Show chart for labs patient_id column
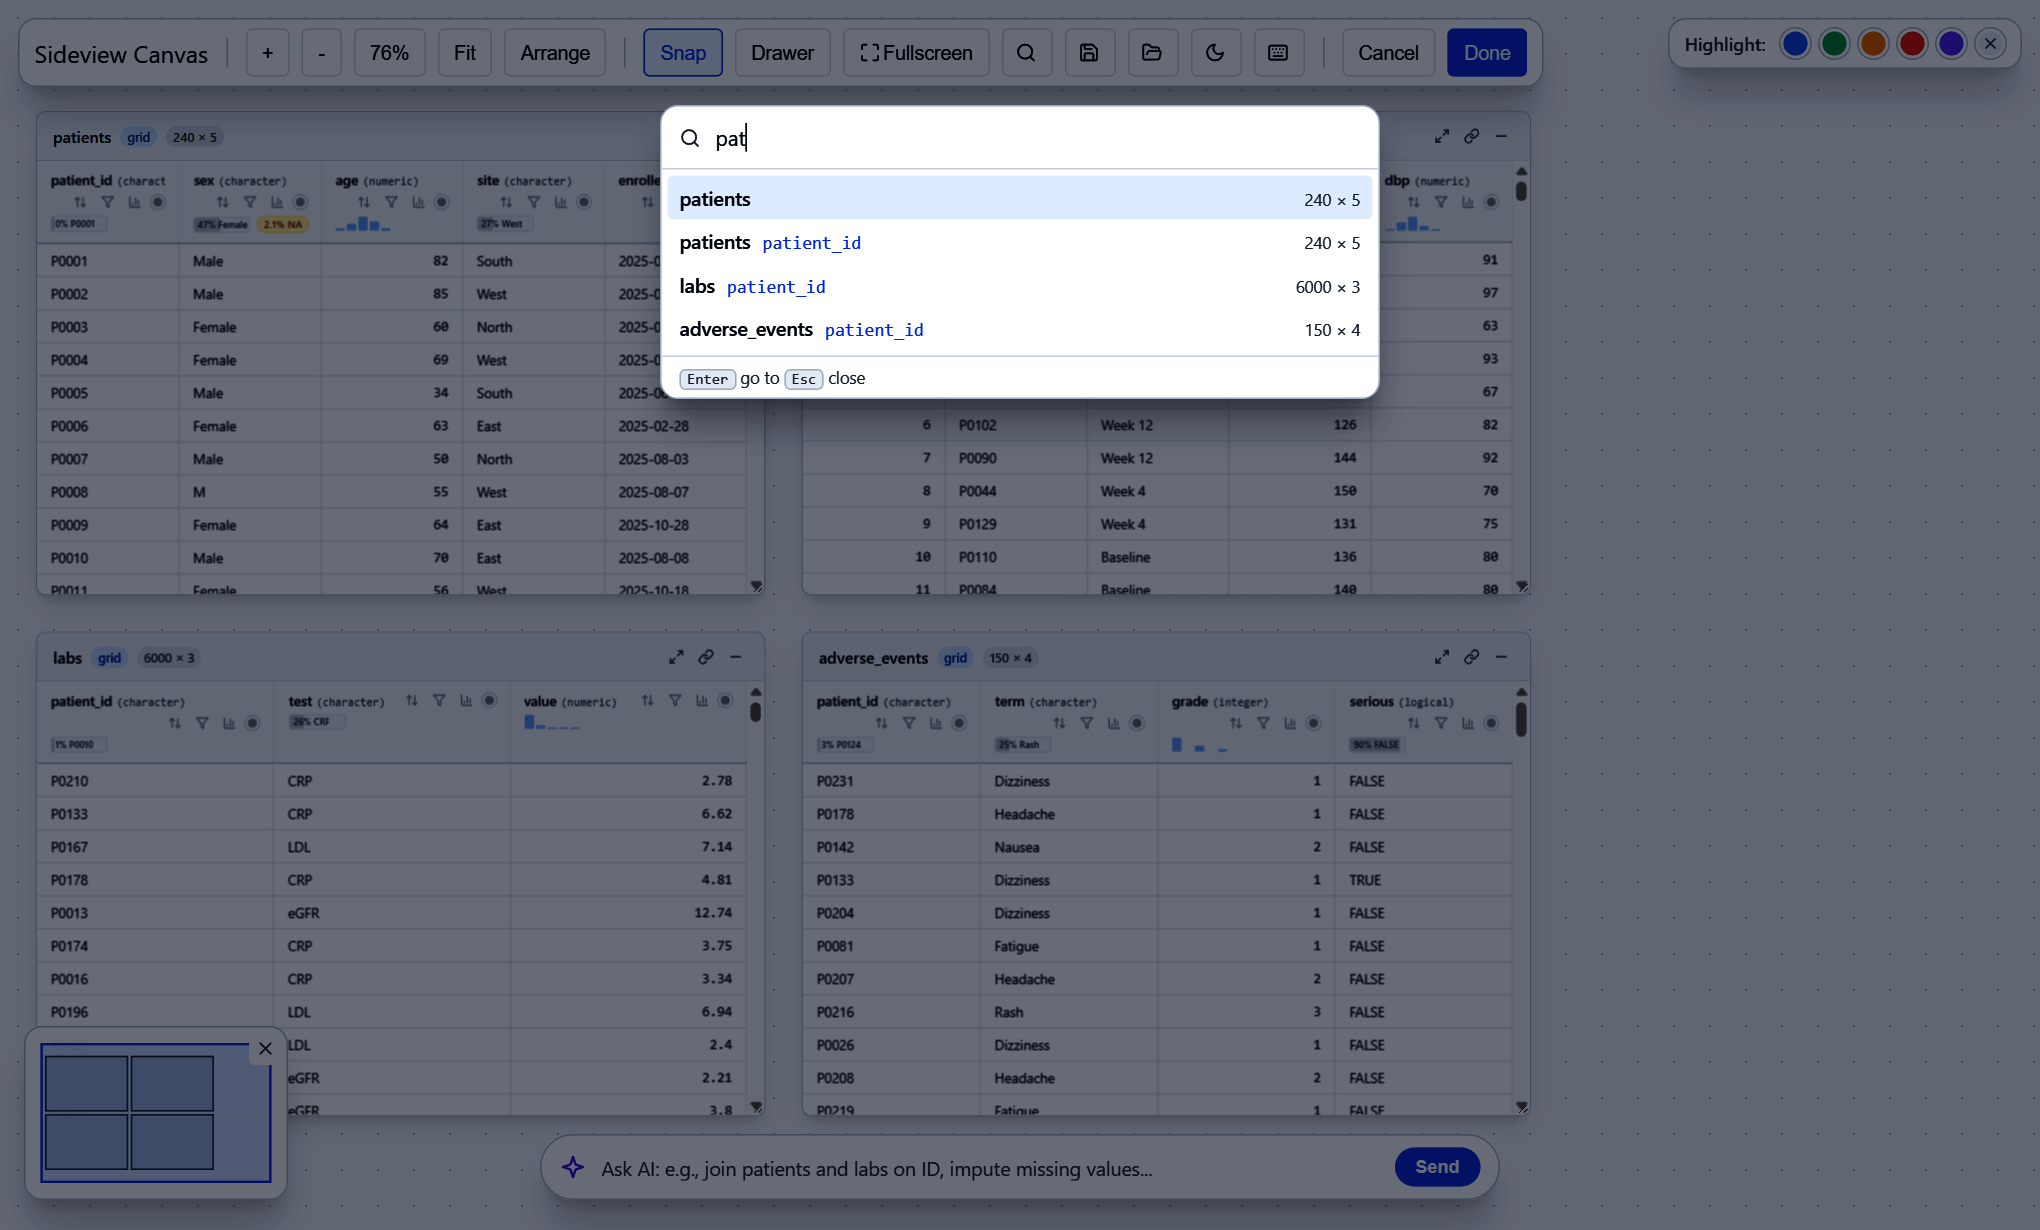Viewport: 2040px width, 1230px height. 229,723
